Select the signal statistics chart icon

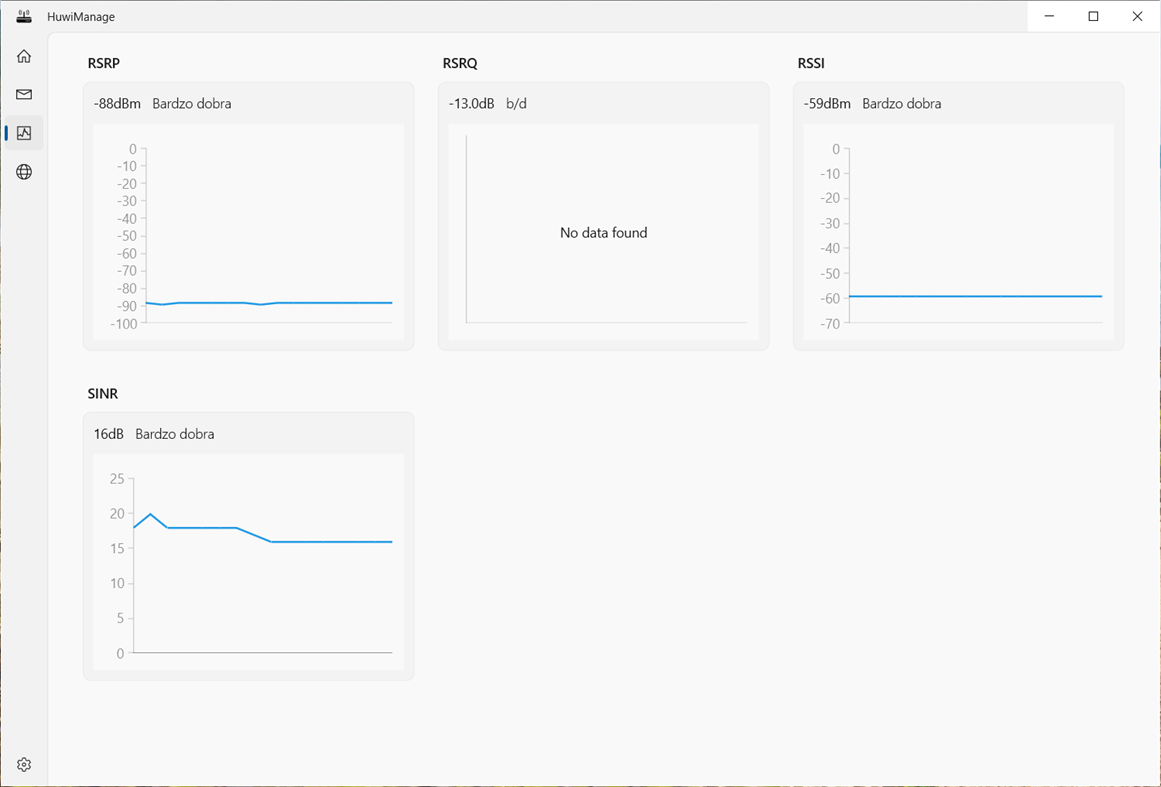24,133
